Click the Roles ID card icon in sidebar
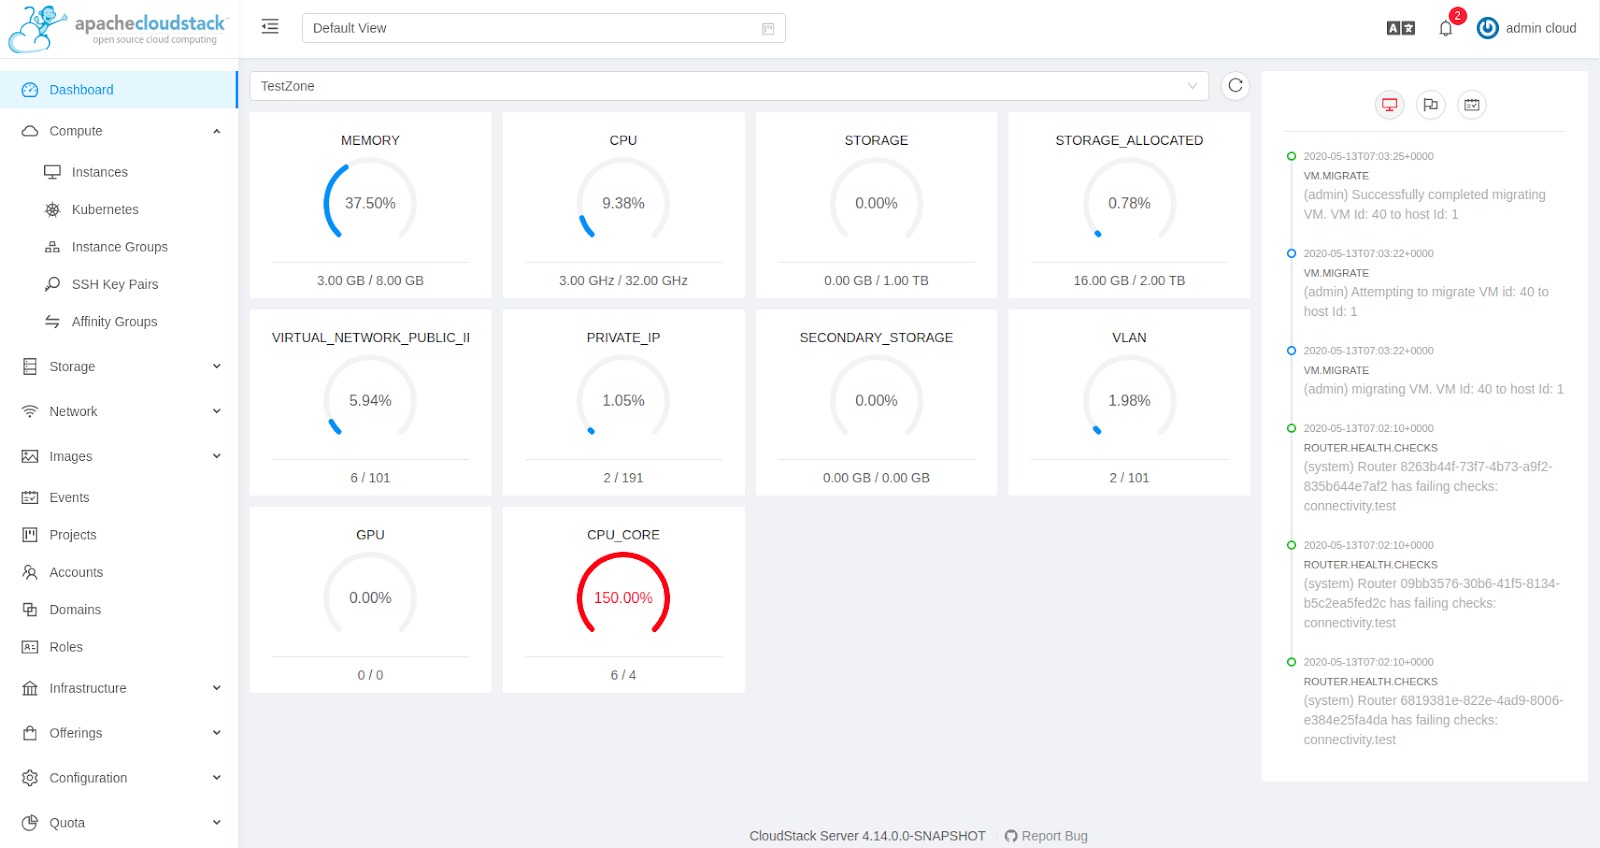1600x848 pixels. [x=30, y=647]
